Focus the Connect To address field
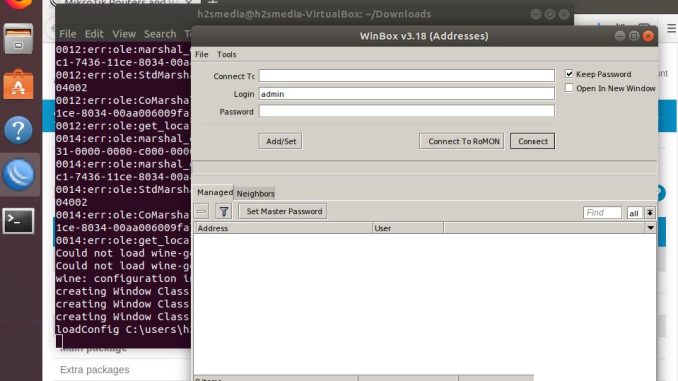Screen dimensions: 678x381 [406, 76]
